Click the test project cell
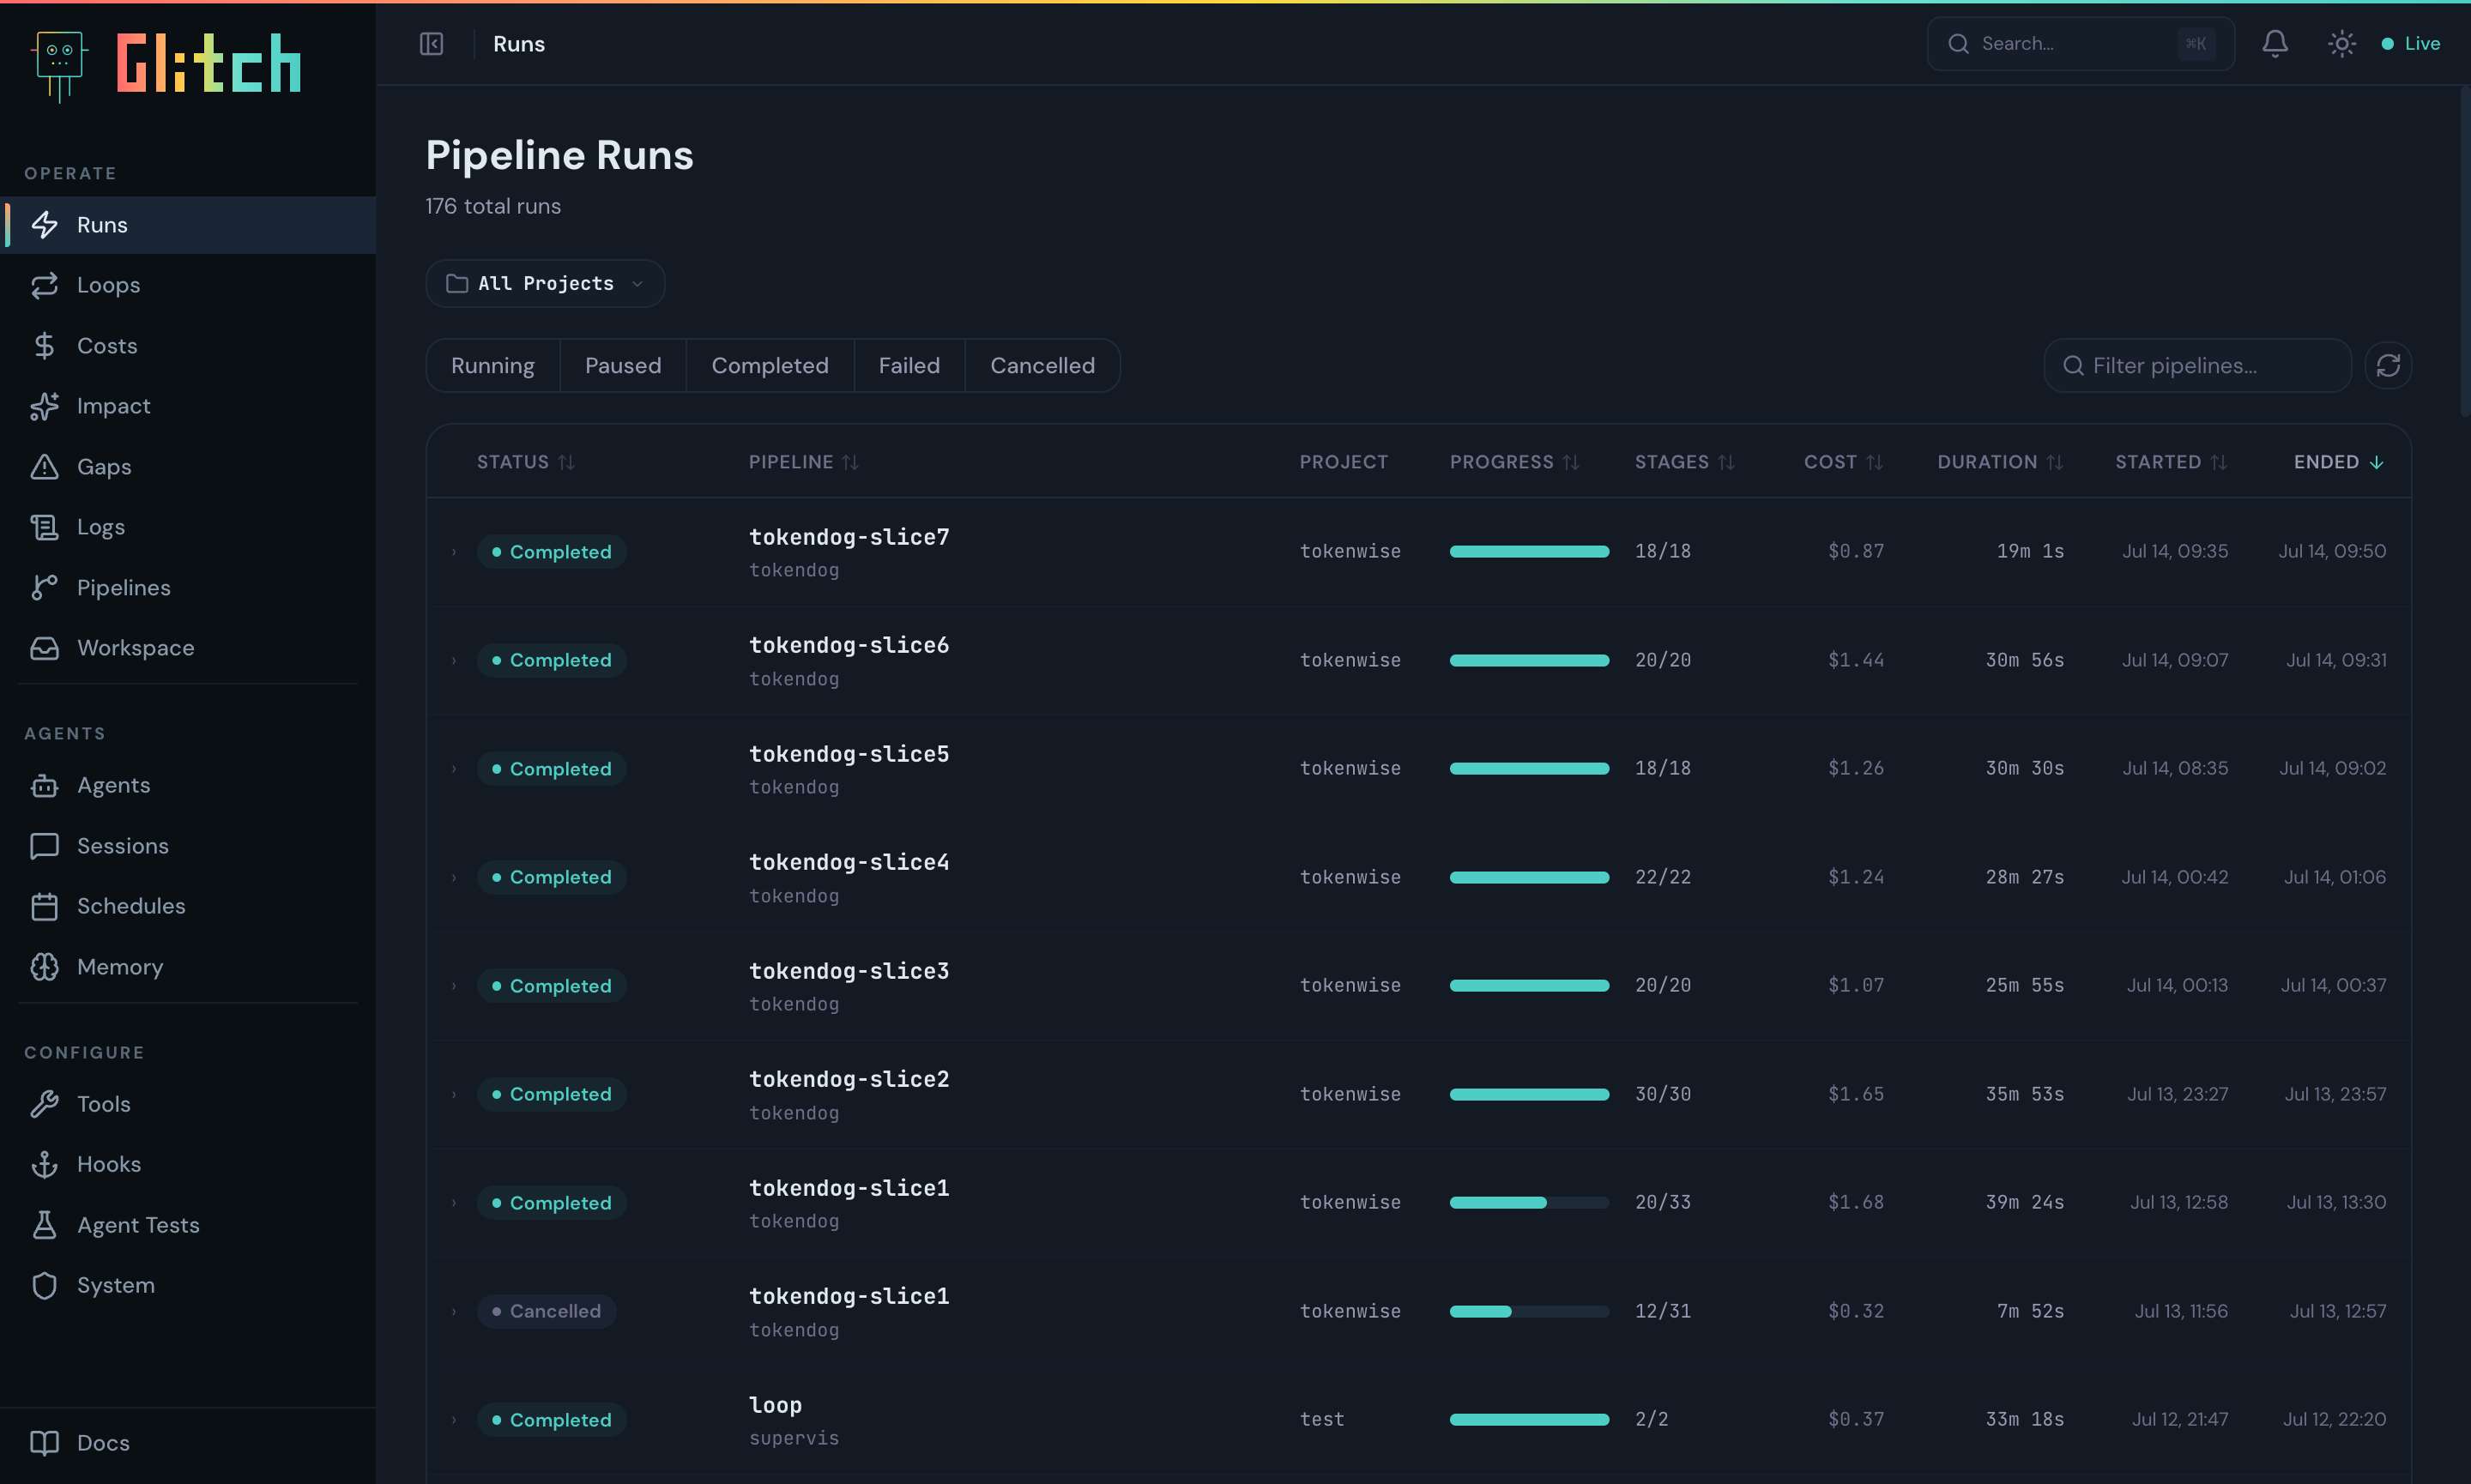The image size is (2471, 1484). pyautogui.click(x=1321, y=1420)
